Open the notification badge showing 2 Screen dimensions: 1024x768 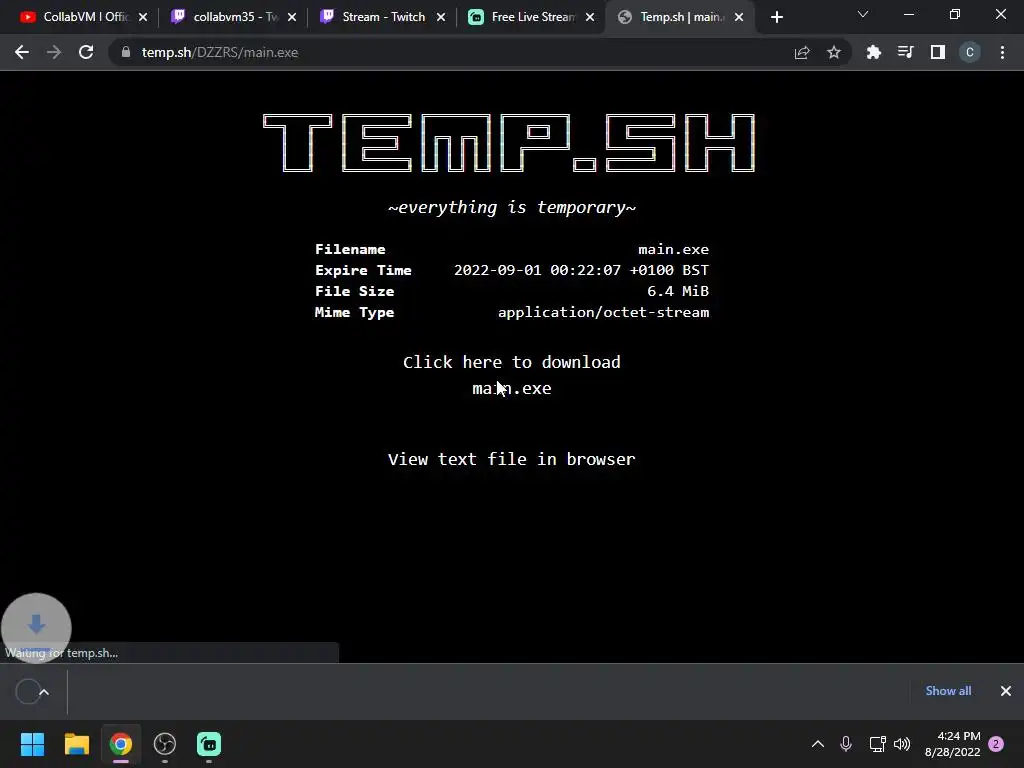[x=996, y=744]
